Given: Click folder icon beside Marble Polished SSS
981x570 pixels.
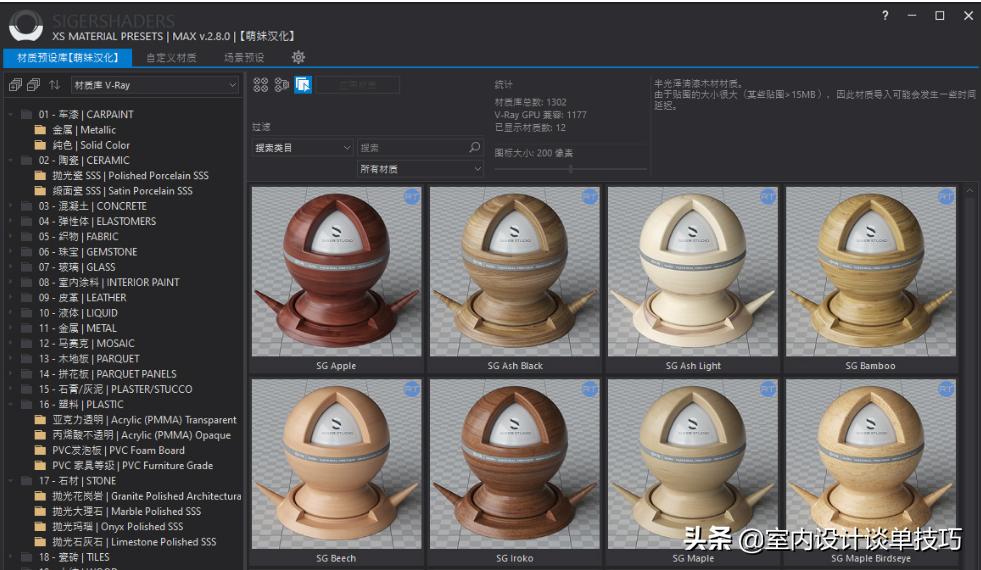Looking at the screenshot, I should pos(41,511).
